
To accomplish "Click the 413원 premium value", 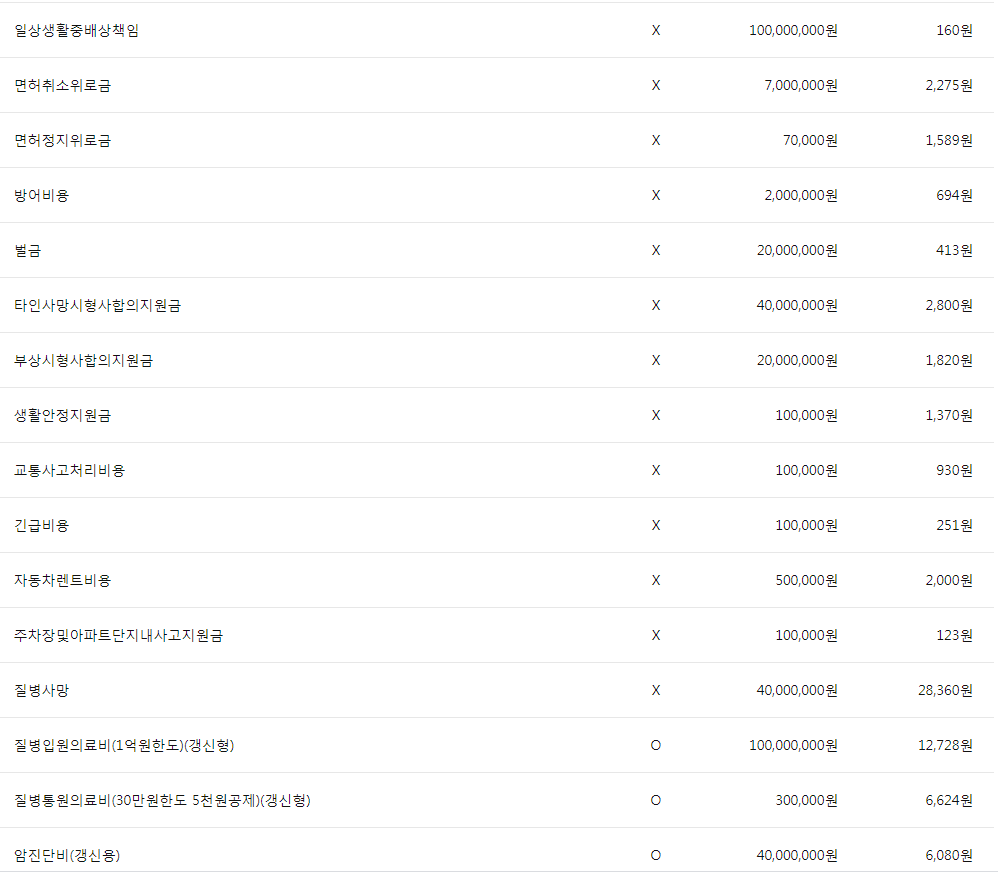I will [x=955, y=251].
